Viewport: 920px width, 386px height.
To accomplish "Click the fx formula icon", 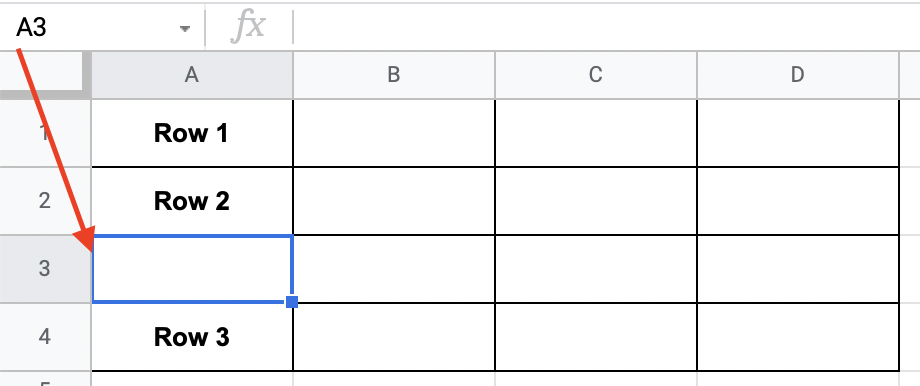I will (x=248, y=28).
